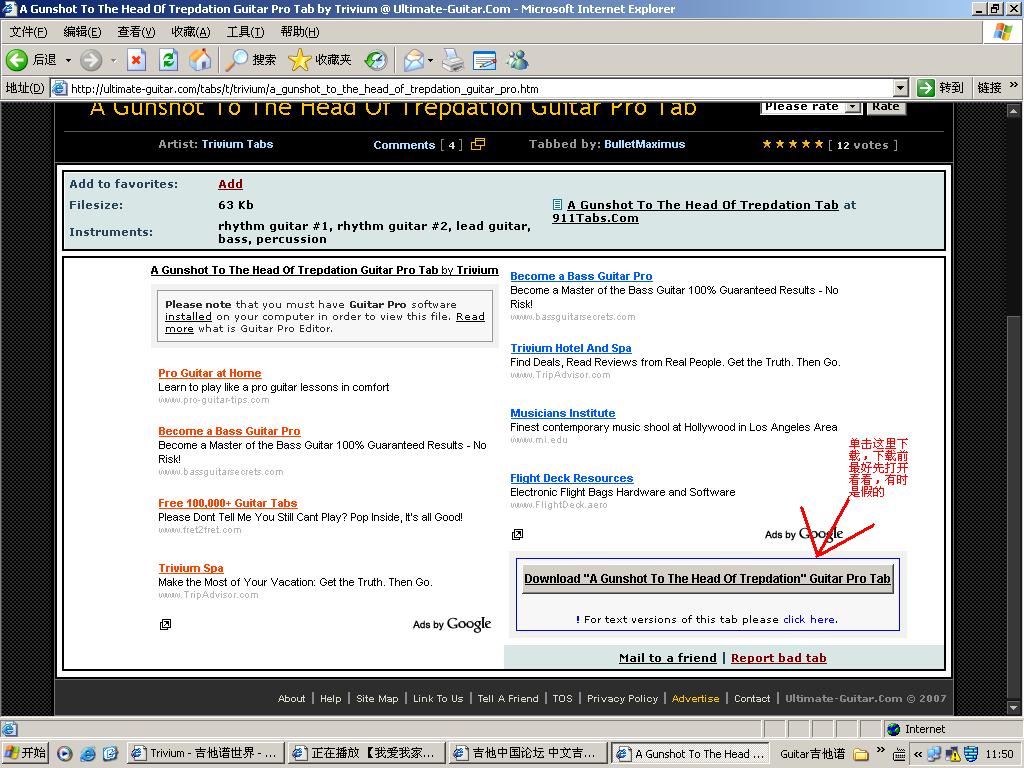Click the 'Mail to a friend' link
Image resolution: width=1024 pixels, height=768 pixels.
tap(667, 658)
